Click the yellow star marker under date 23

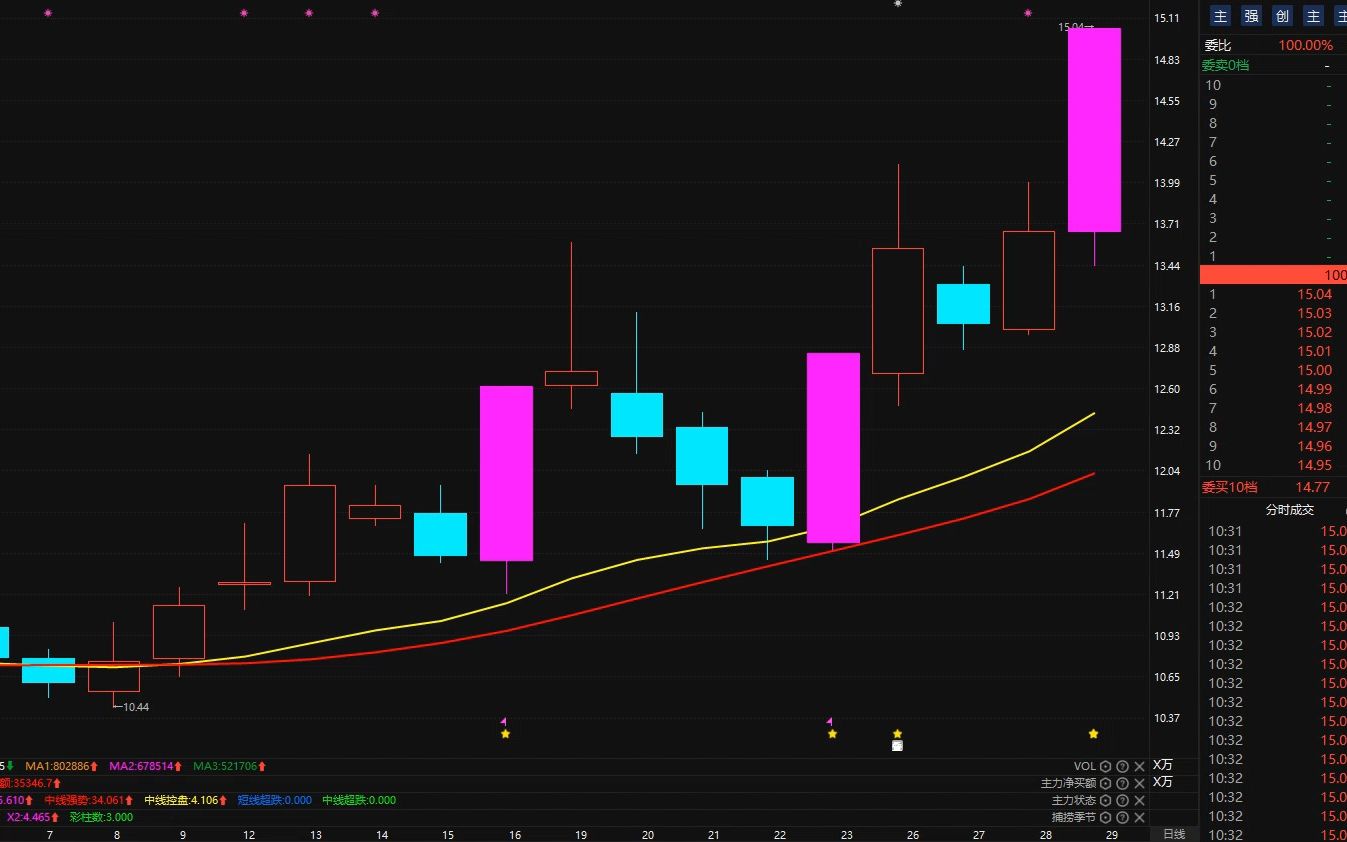click(x=833, y=734)
